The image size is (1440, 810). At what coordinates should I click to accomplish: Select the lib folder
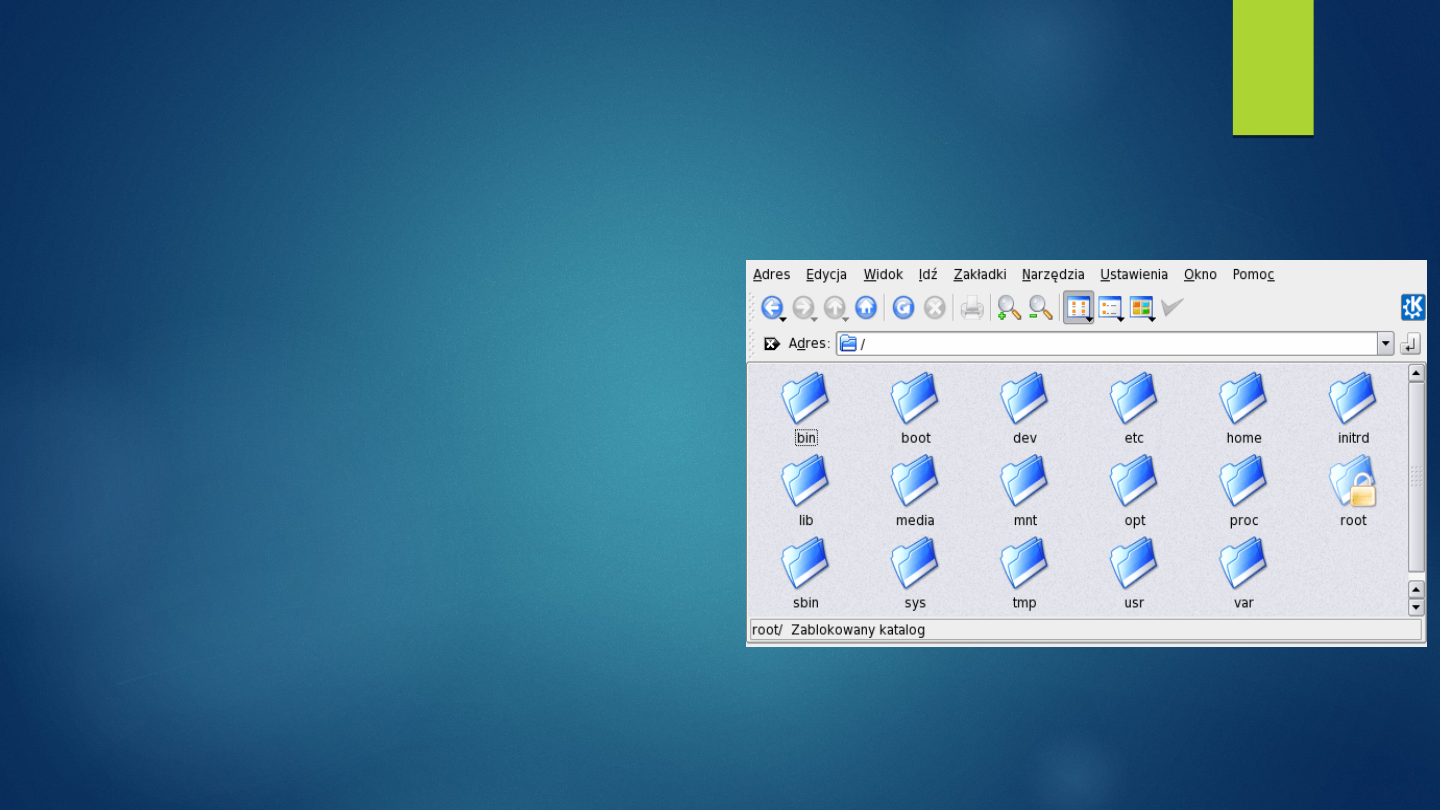(806, 491)
